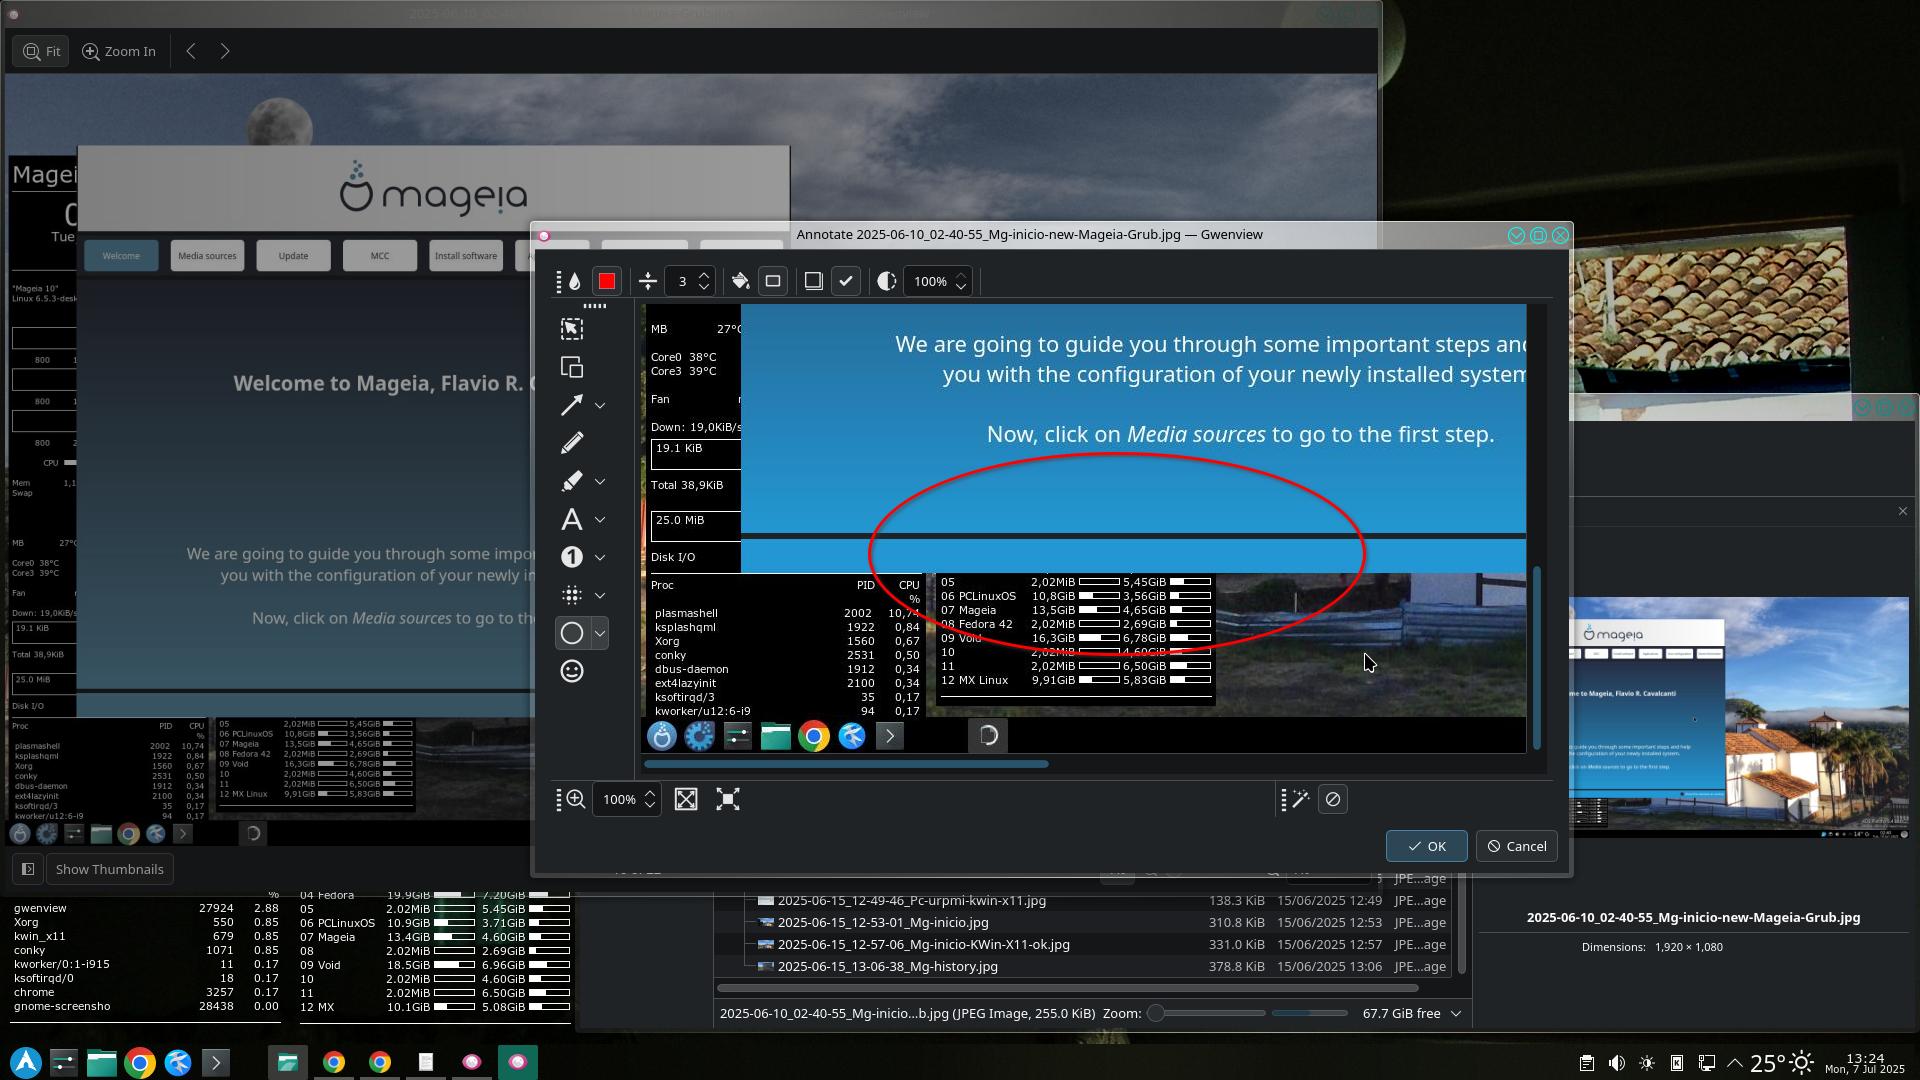Expand Arrow tool variants dropdown
Viewport: 1920px width, 1080px height.
[600, 405]
